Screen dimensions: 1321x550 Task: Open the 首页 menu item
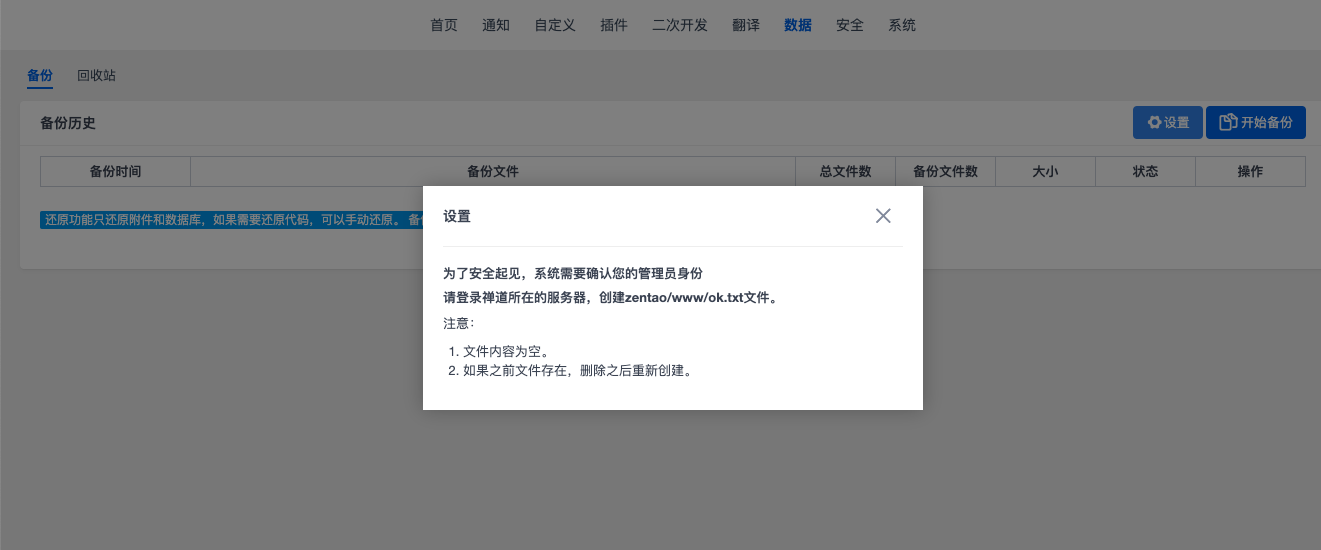pyautogui.click(x=444, y=25)
